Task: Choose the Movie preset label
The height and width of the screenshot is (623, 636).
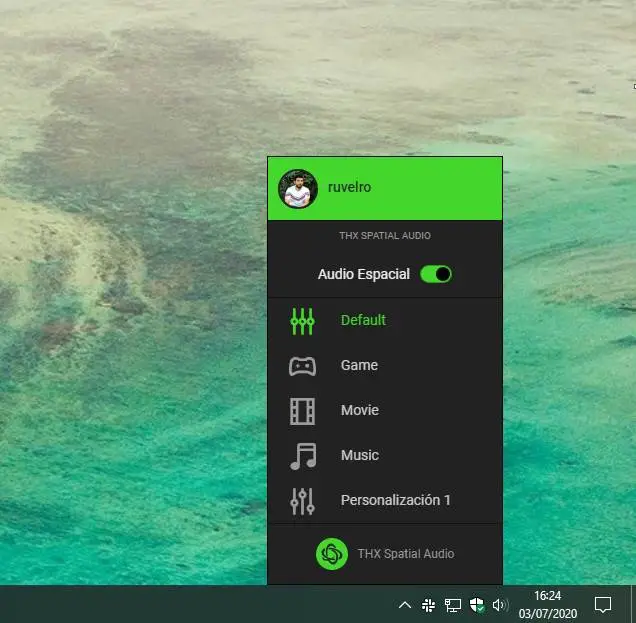Action: coord(360,410)
